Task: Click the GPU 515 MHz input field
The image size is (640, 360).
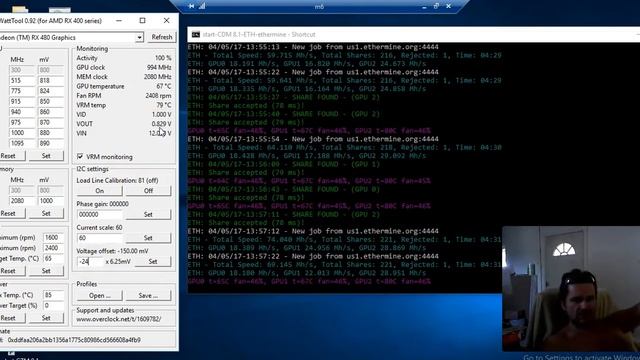Action: (22, 81)
